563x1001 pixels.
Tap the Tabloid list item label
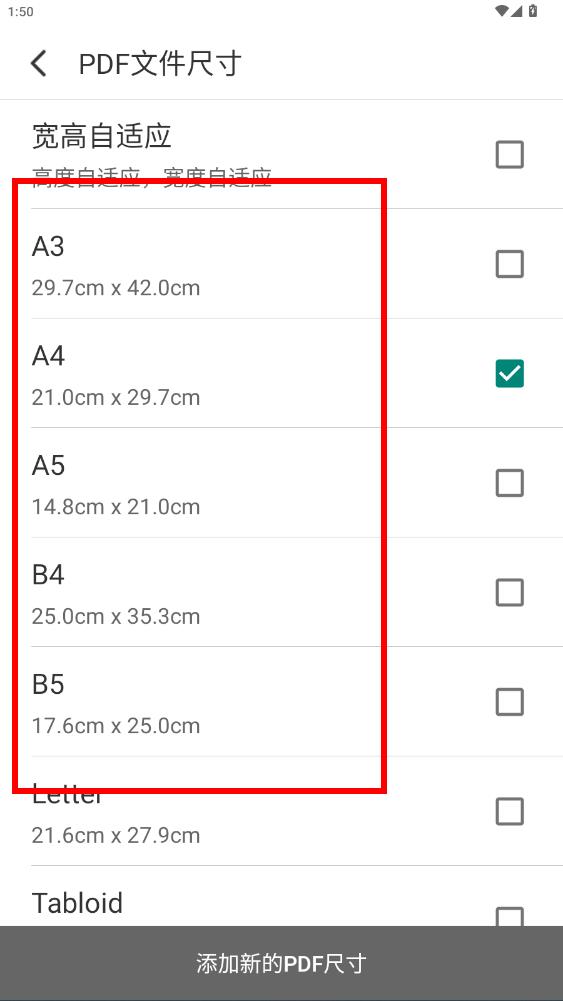click(77, 903)
